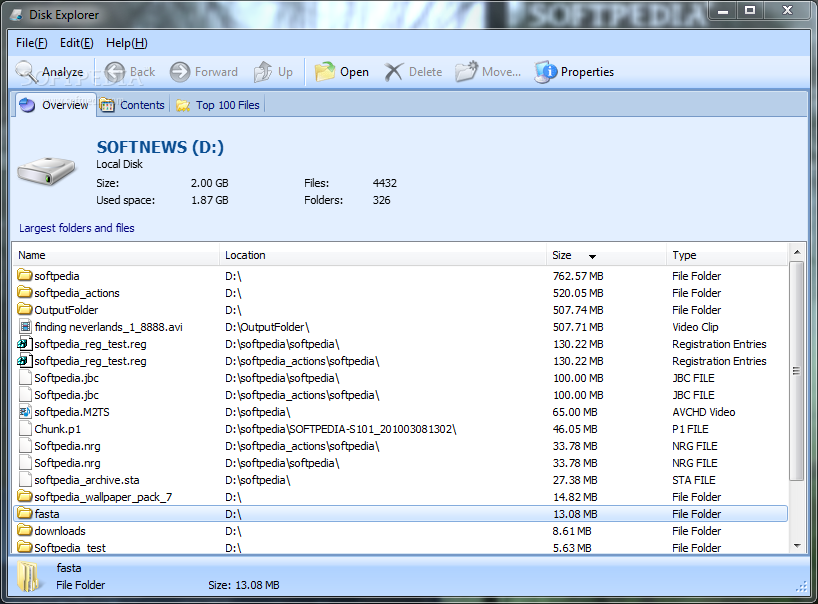
Task: Click the softpedia.M2TS video icon
Action: (x=25, y=412)
